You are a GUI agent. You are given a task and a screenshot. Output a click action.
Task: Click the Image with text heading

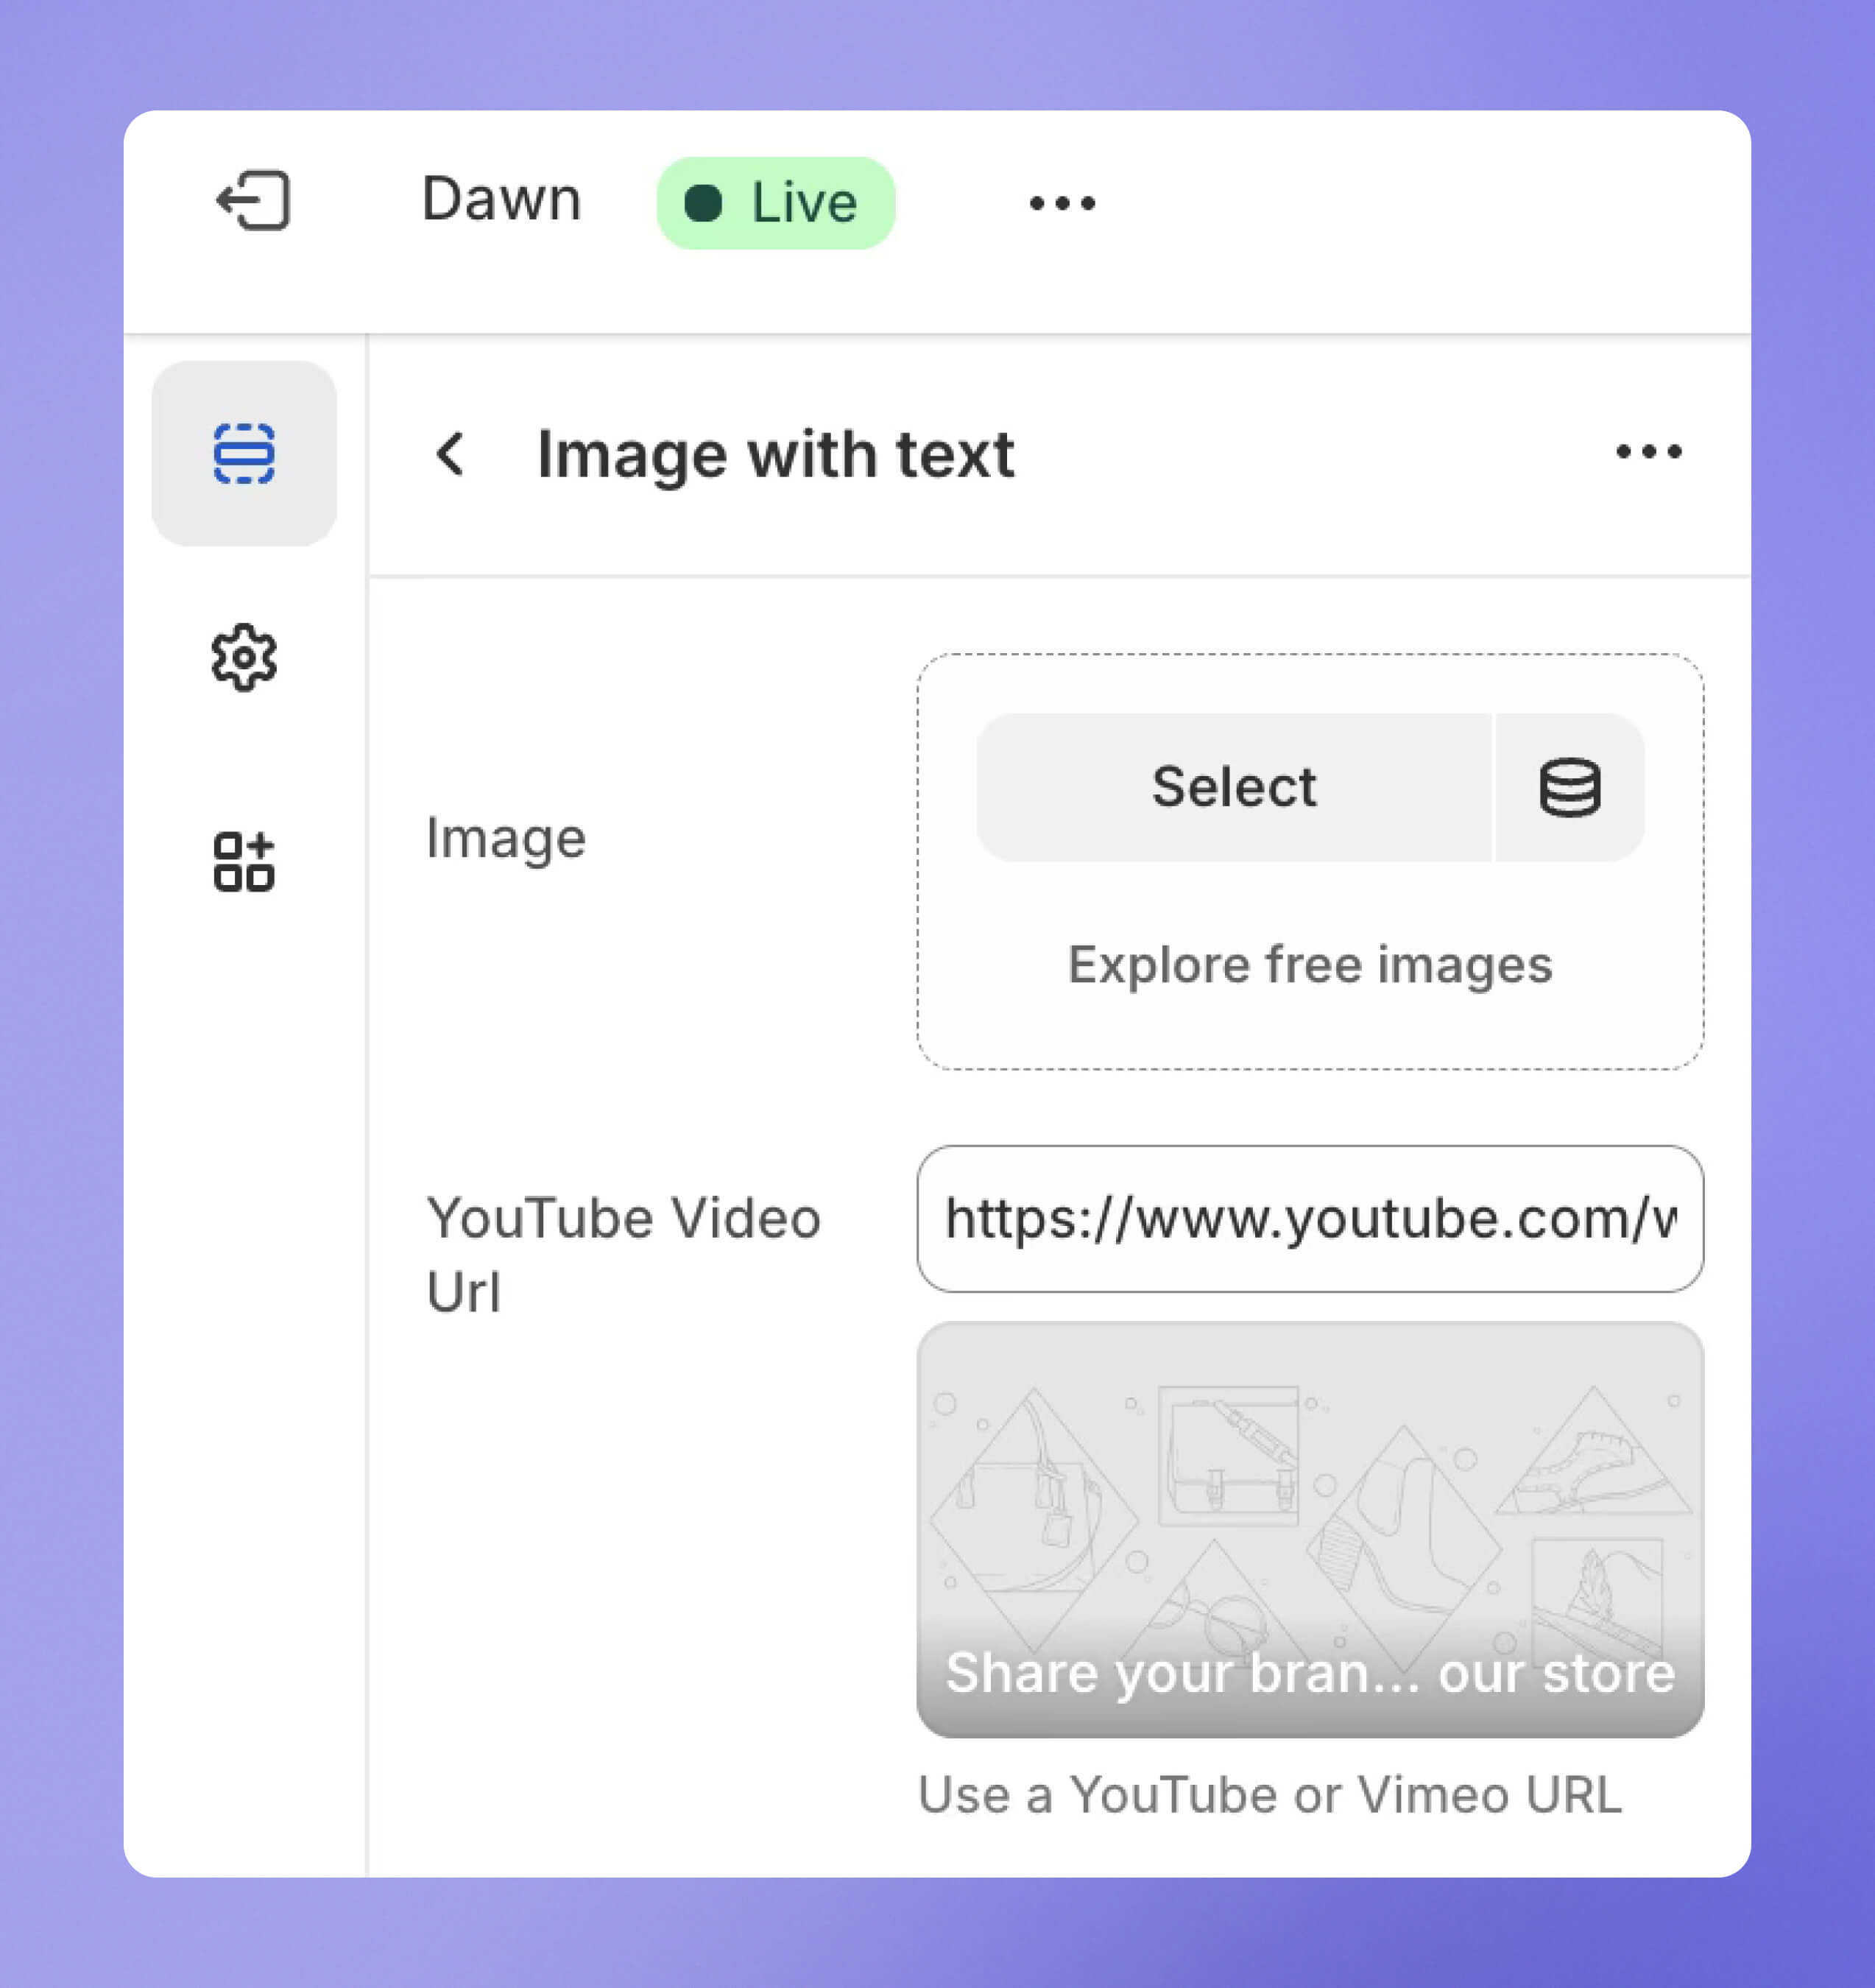775,455
